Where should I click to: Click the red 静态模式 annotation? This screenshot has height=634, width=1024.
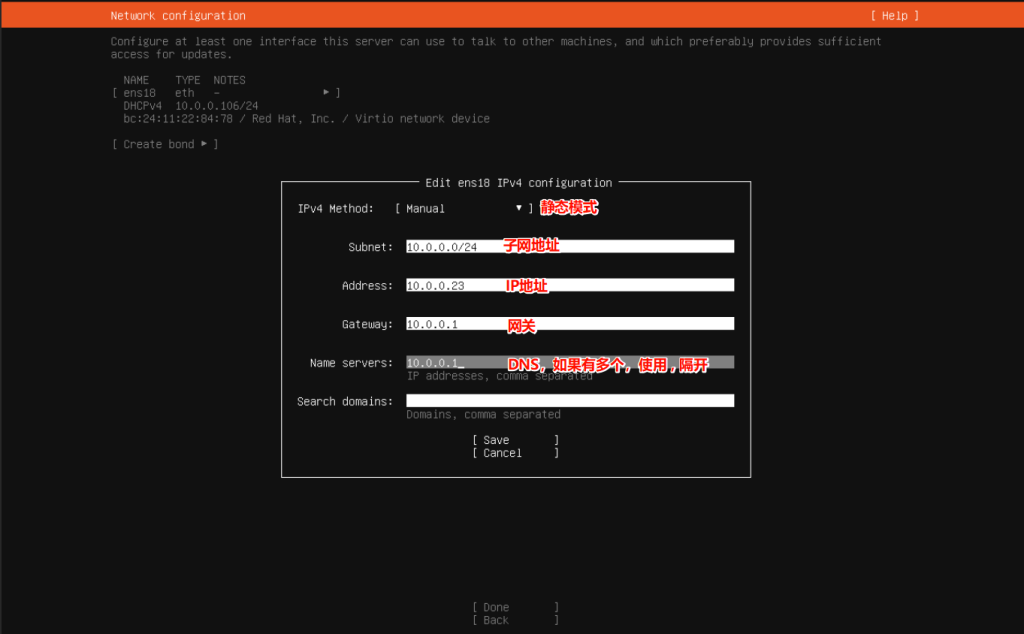click(569, 208)
